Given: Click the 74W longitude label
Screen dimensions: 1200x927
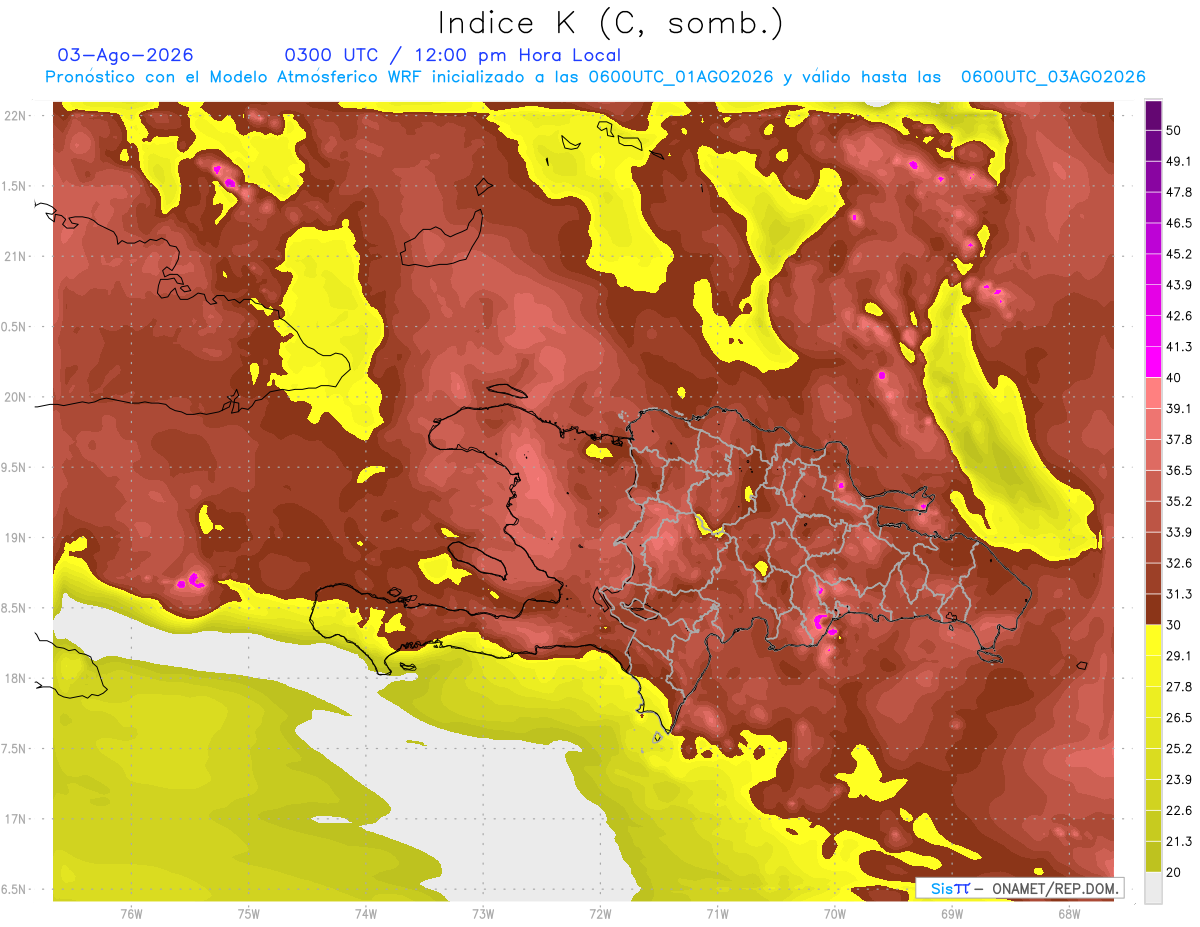Looking at the screenshot, I should point(365,914).
